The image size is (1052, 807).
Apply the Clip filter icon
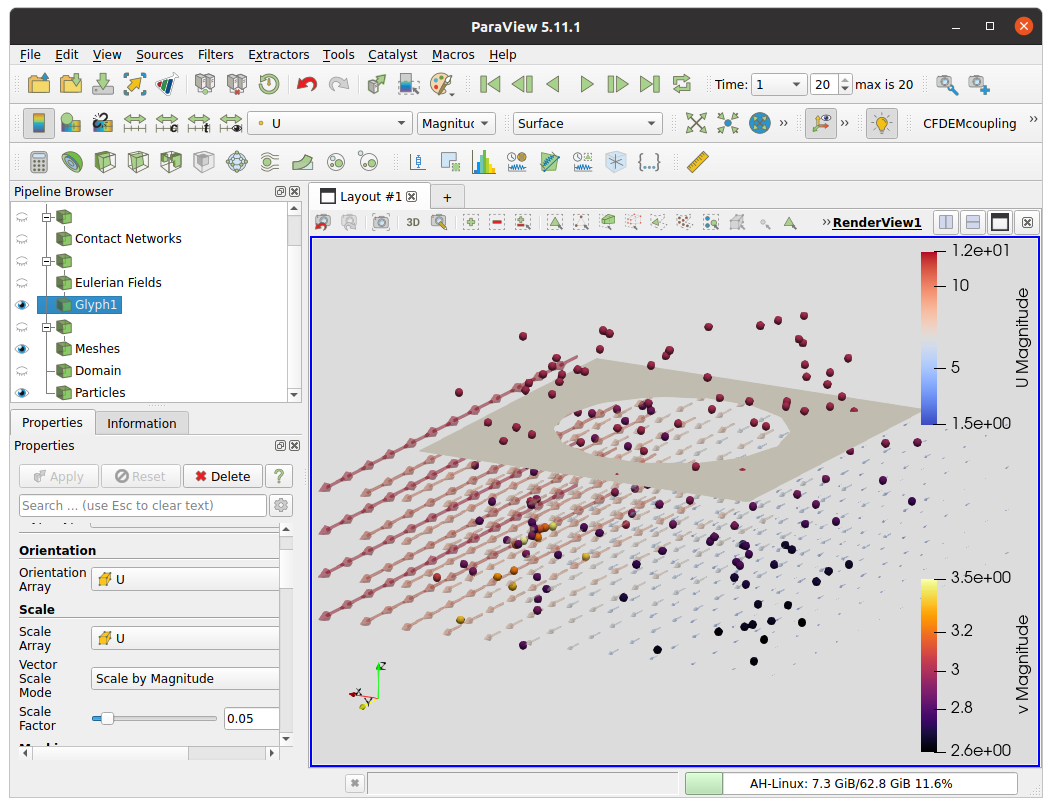pyautogui.click(x=104, y=162)
